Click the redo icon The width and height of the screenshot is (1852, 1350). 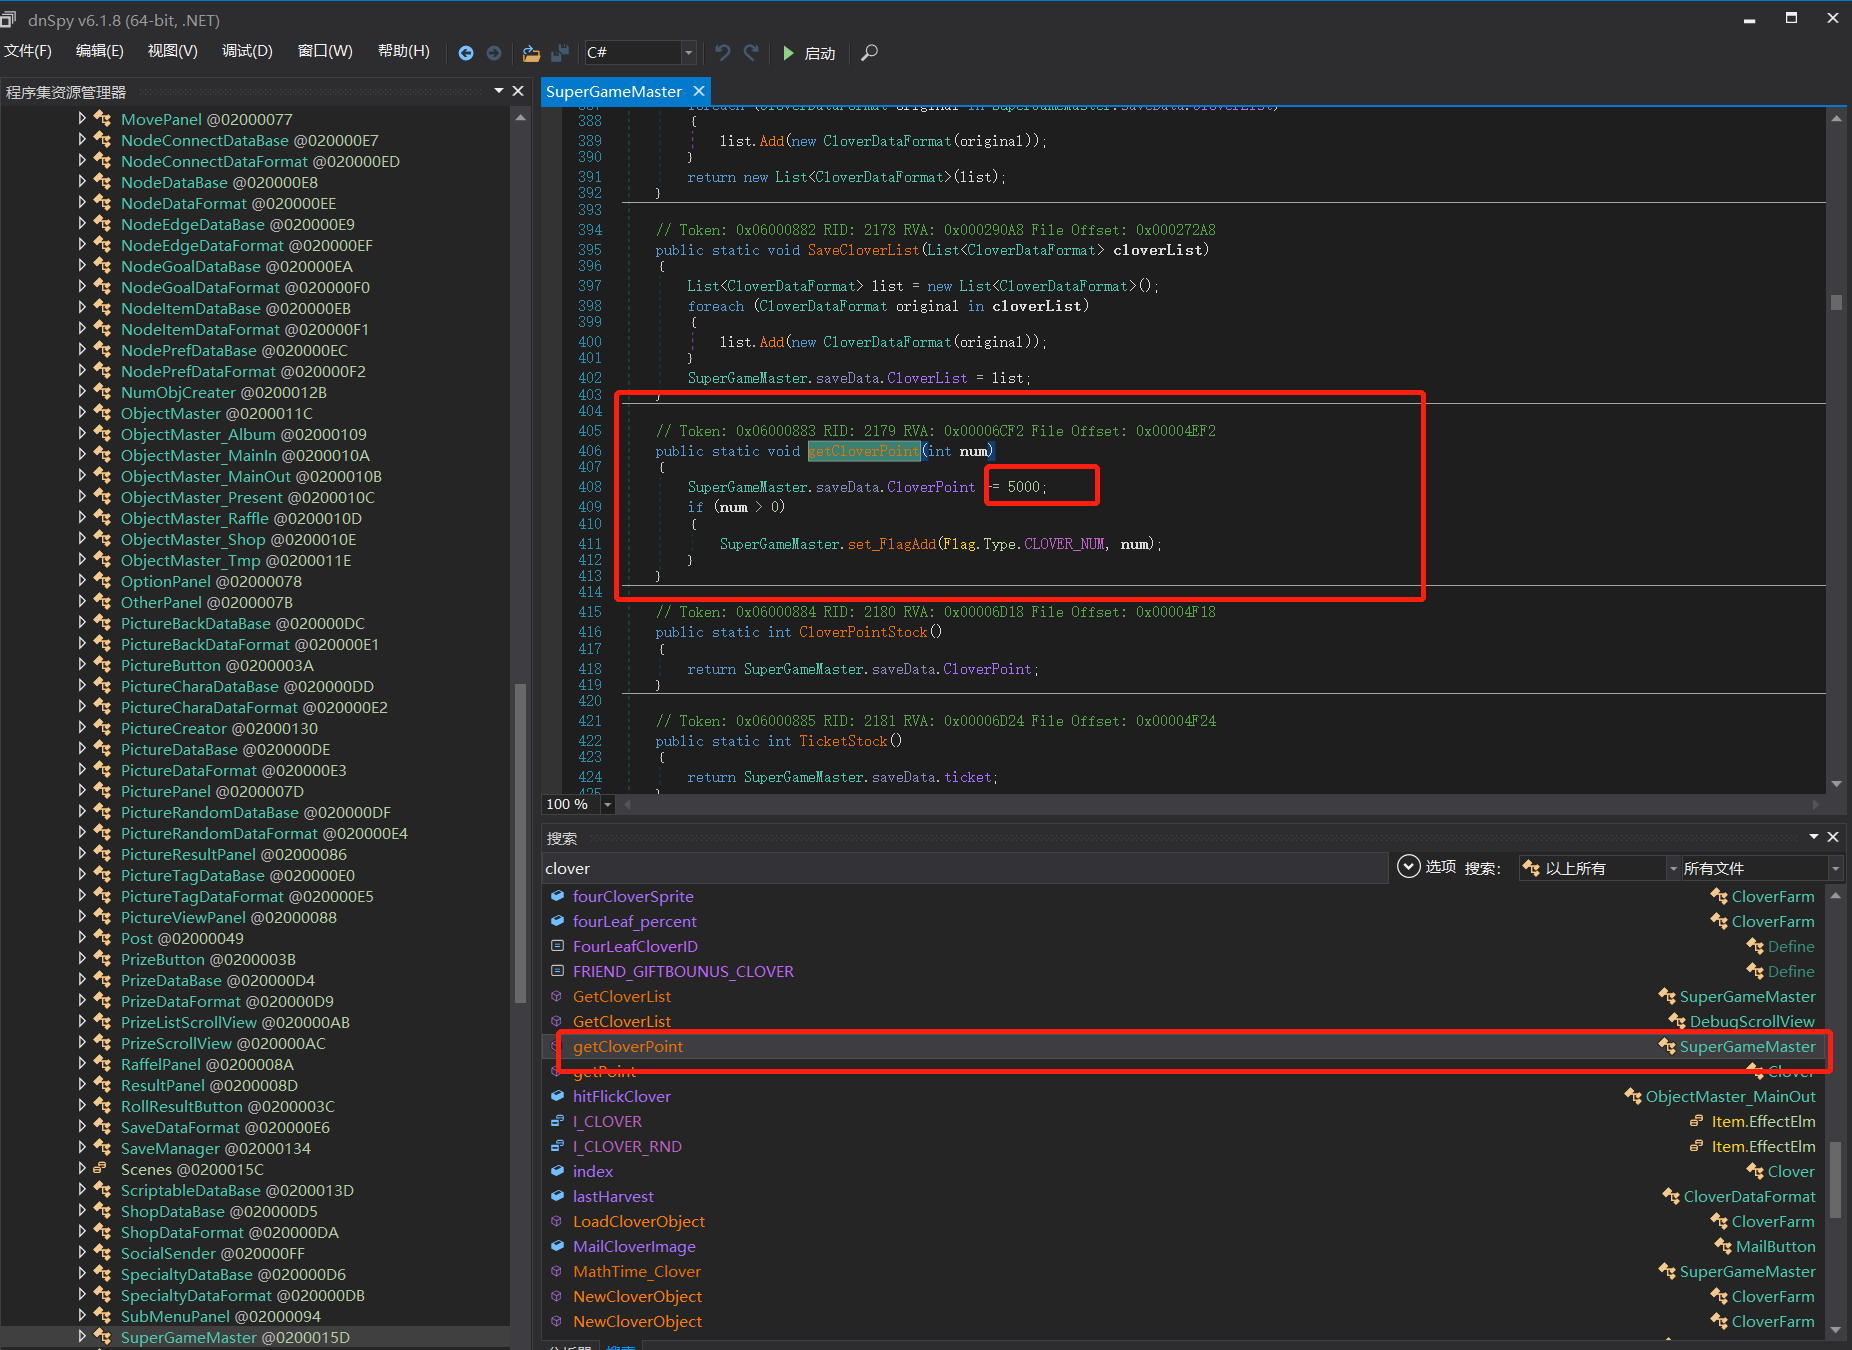point(751,53)
